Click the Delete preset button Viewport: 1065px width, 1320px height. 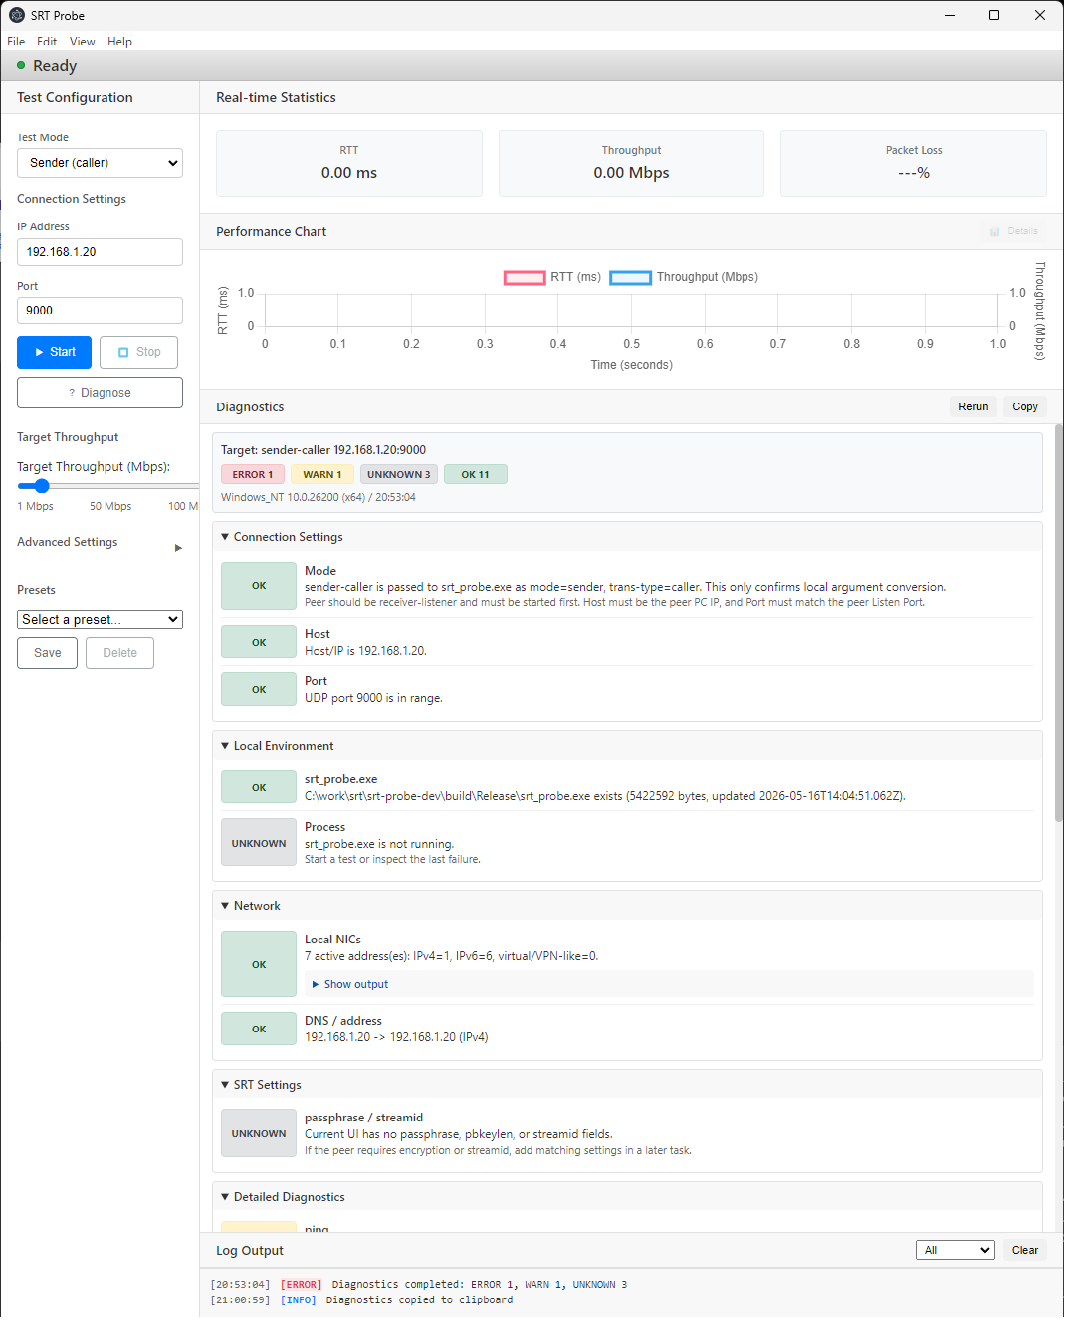(120, 653)
